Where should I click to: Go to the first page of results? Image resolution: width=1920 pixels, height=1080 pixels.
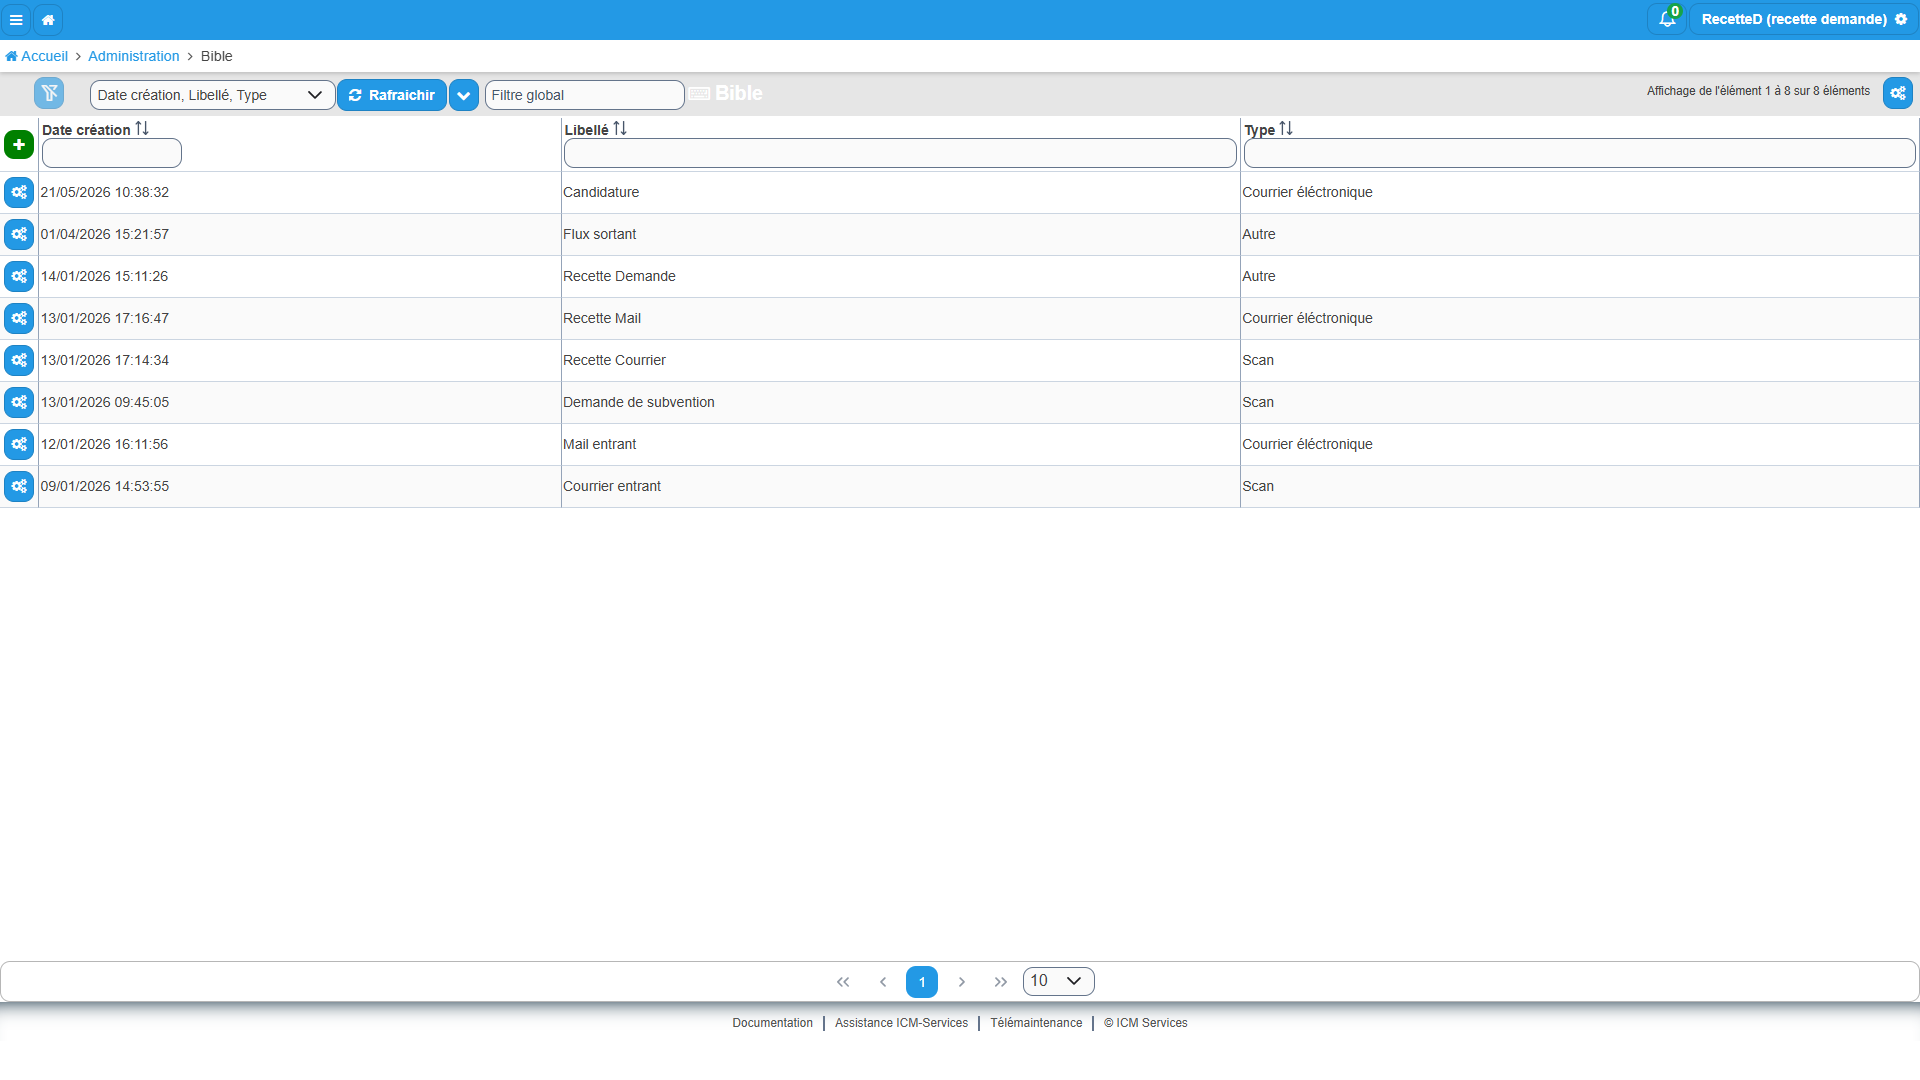click(x=843, y=982)
